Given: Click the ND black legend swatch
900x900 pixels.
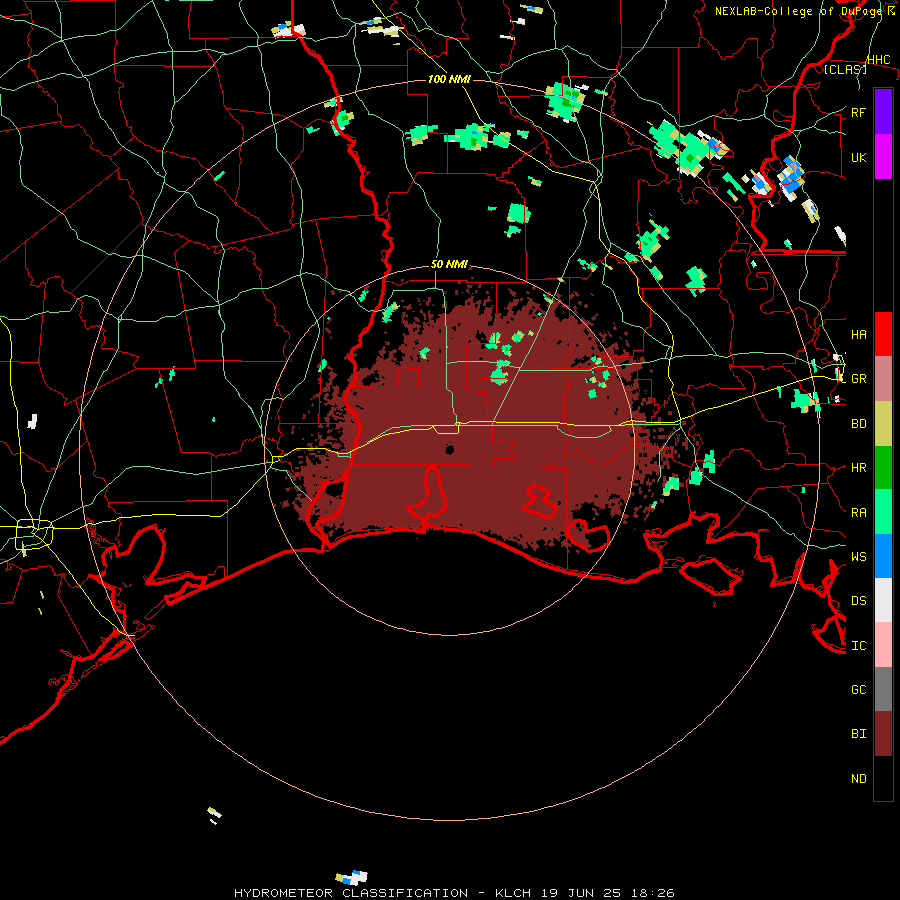Looking at the screenshot, I should pos(883,778).
